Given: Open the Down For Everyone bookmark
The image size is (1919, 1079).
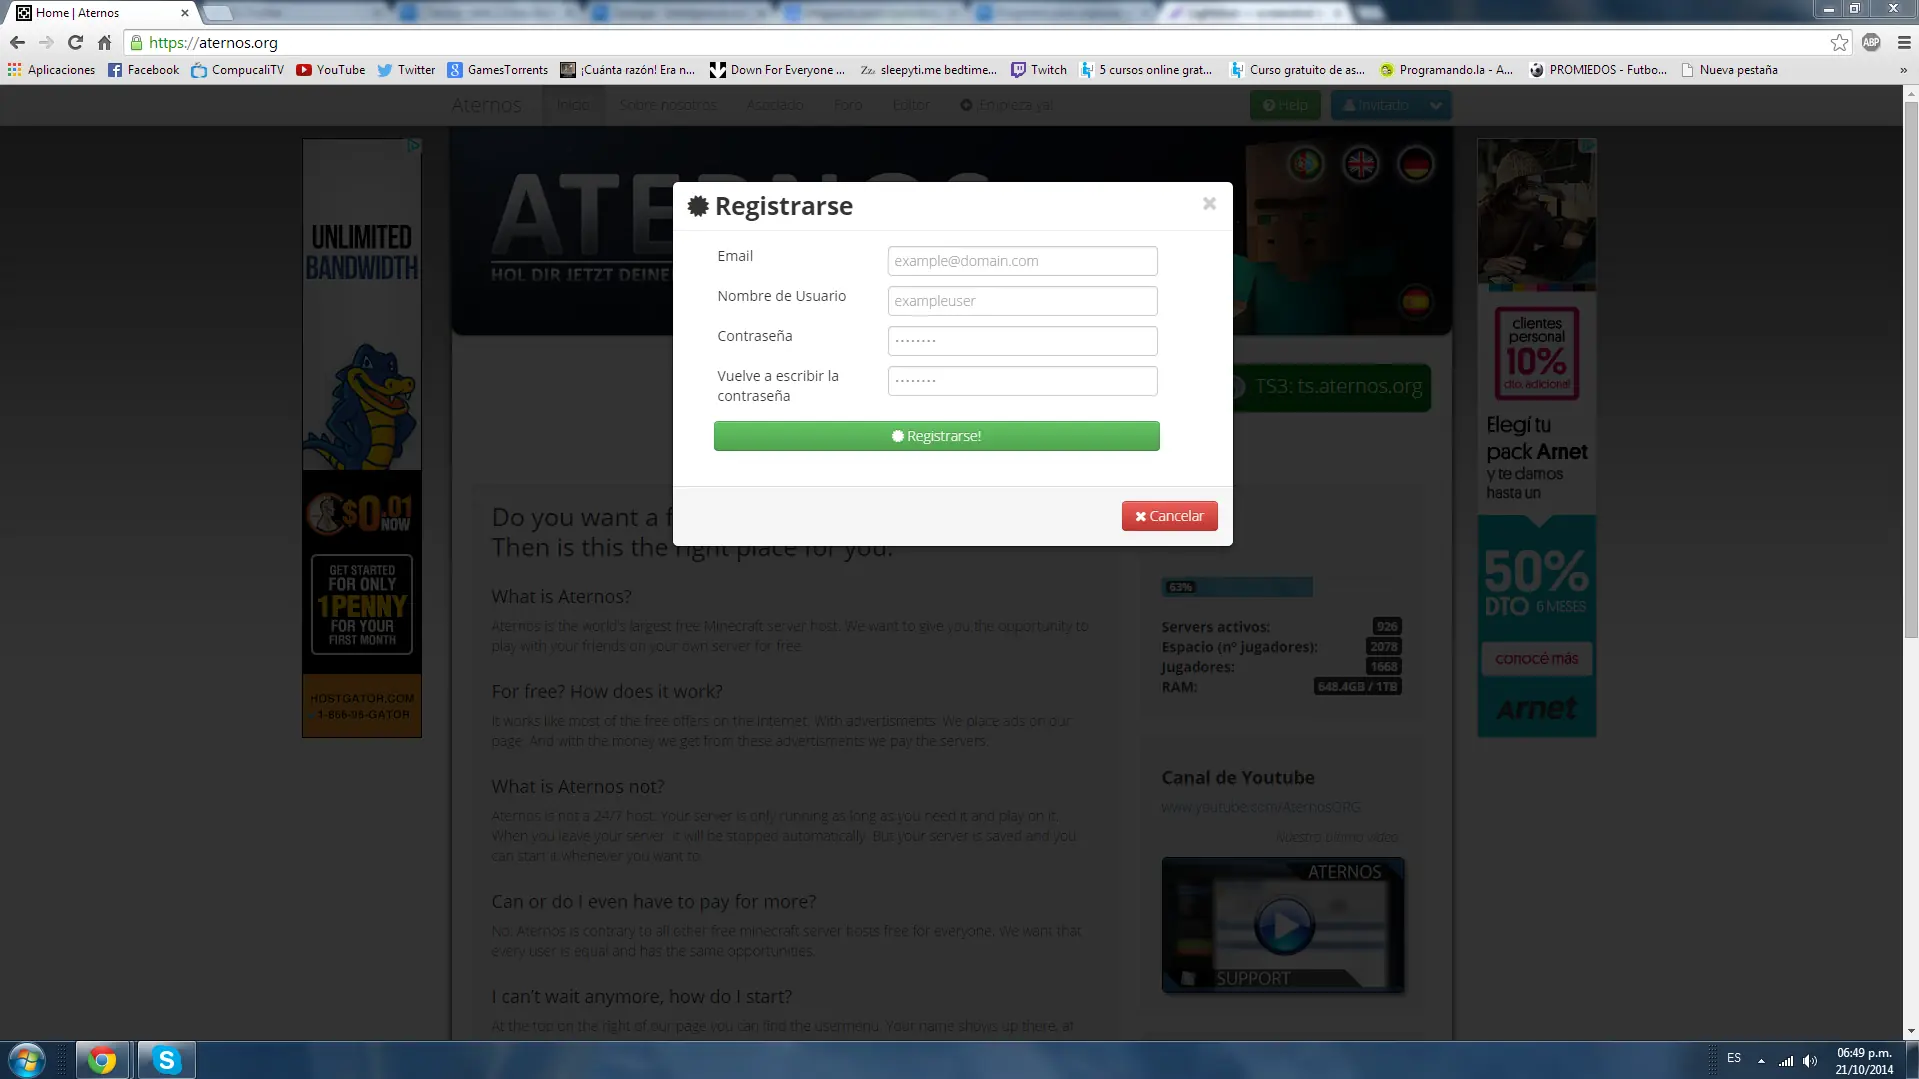Looking at the screenshot, I should click(777, 70).
